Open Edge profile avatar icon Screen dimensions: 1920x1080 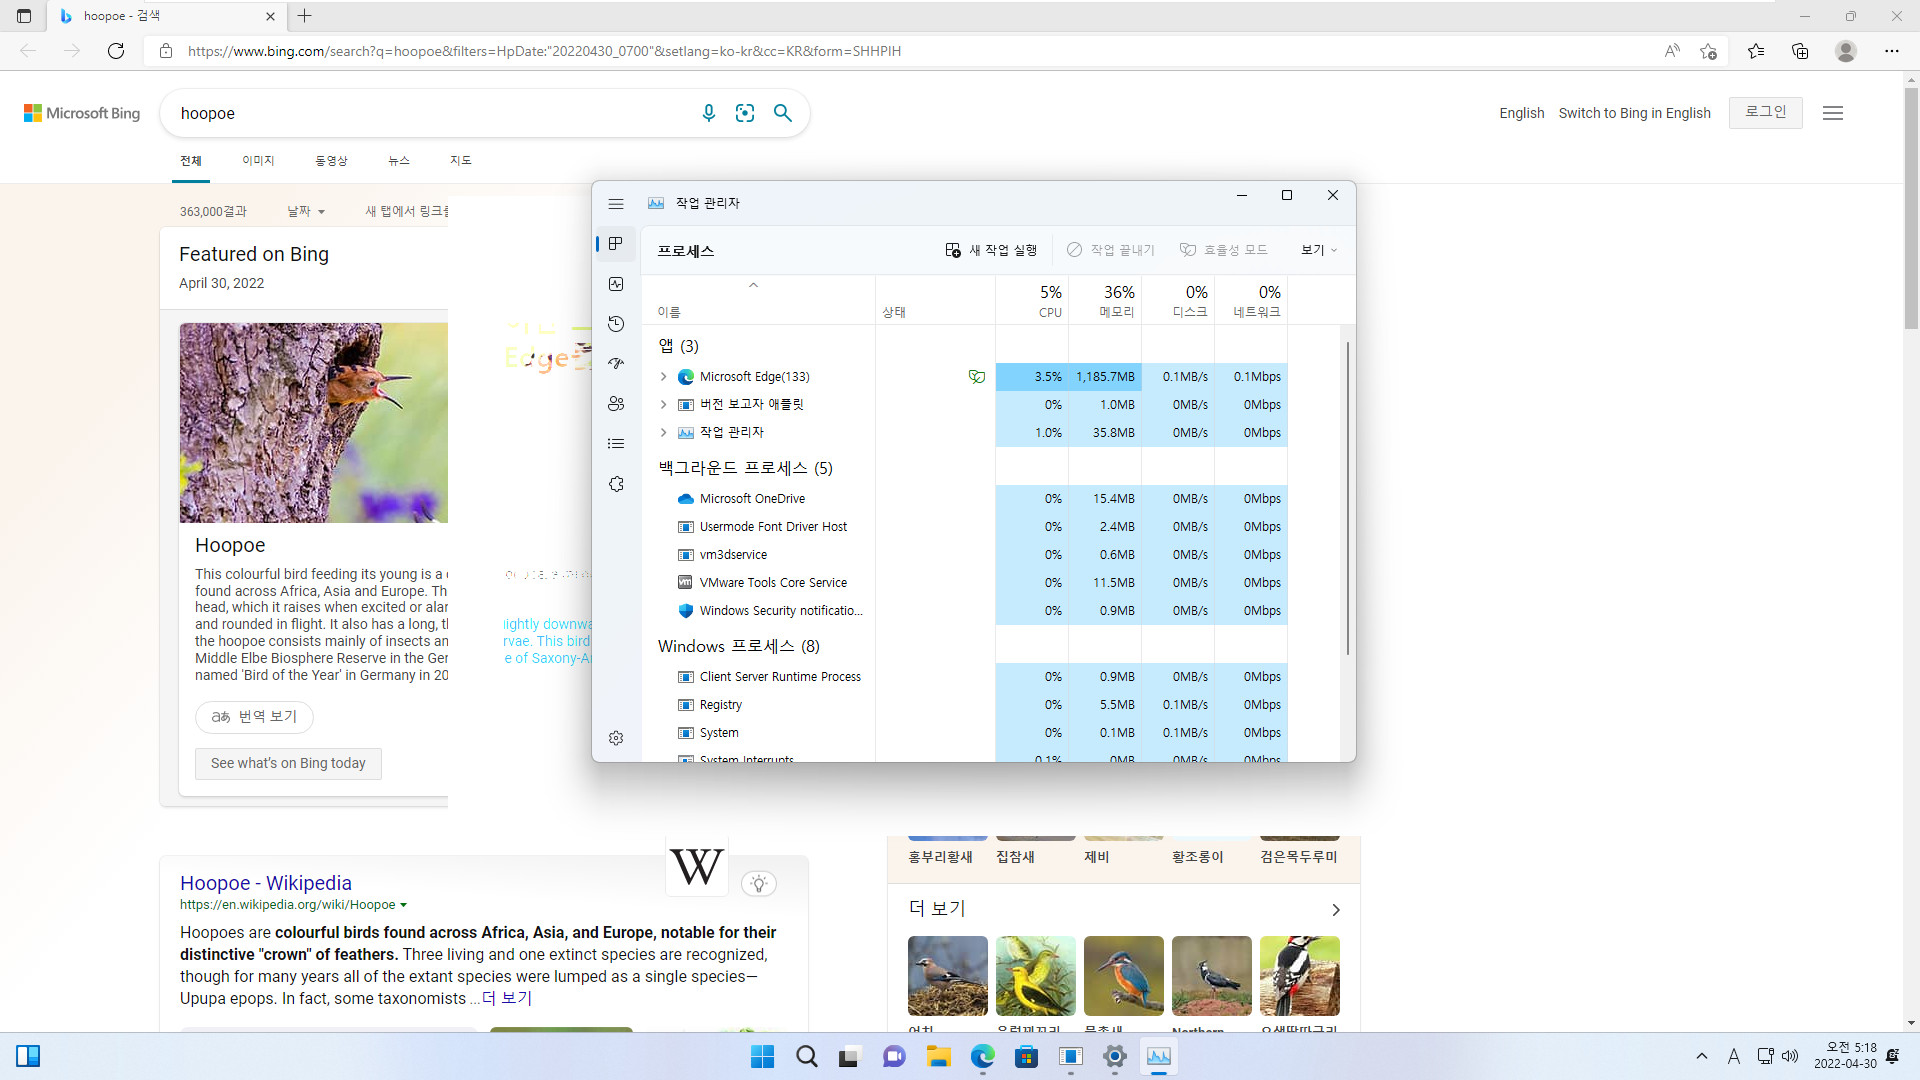pos(1846,51)
